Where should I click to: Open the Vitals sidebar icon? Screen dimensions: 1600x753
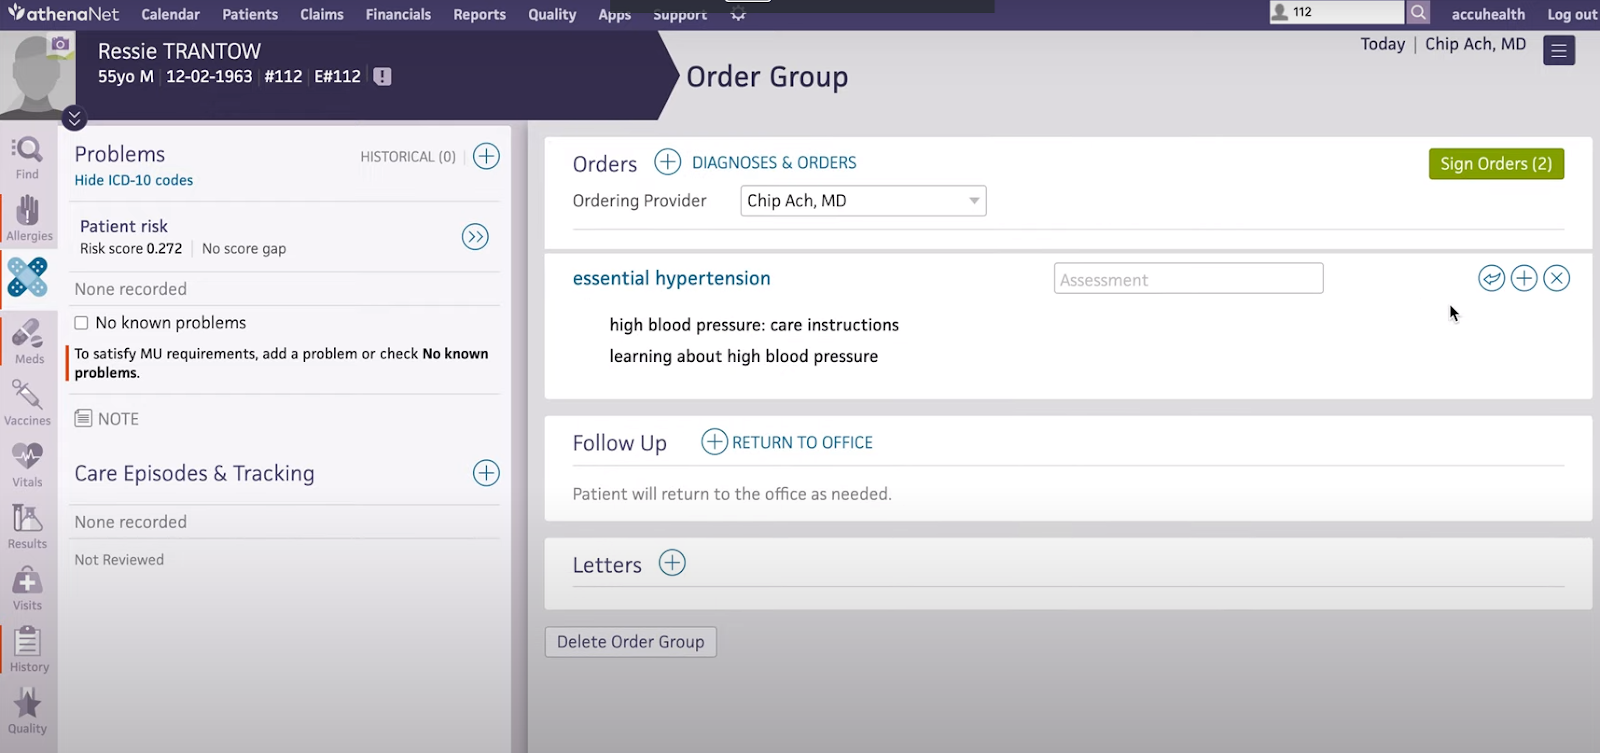point(28,465)
